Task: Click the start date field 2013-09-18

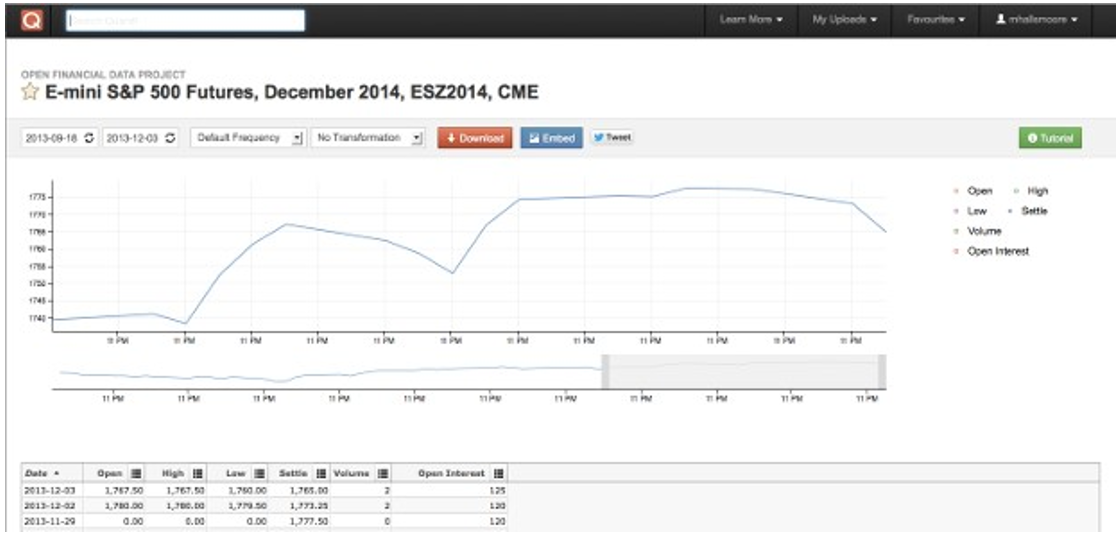Action: click(60, 138)
